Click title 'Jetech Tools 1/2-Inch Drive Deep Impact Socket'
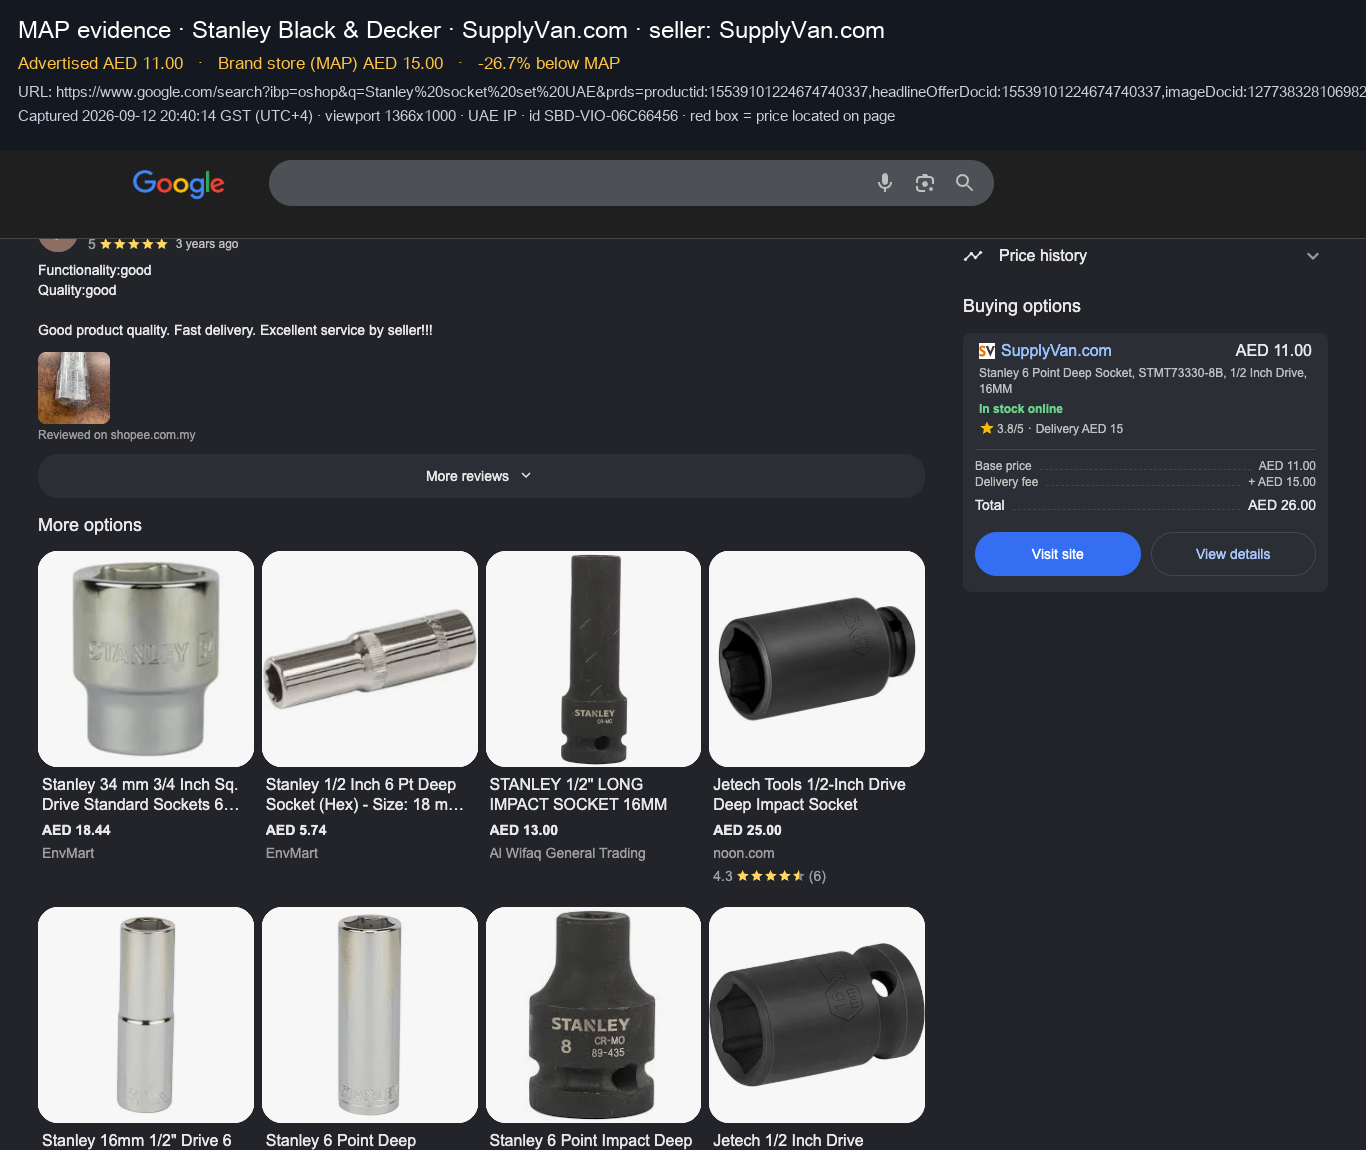This screenshot has width=1366, height=1150. click(x=809, y=795)
